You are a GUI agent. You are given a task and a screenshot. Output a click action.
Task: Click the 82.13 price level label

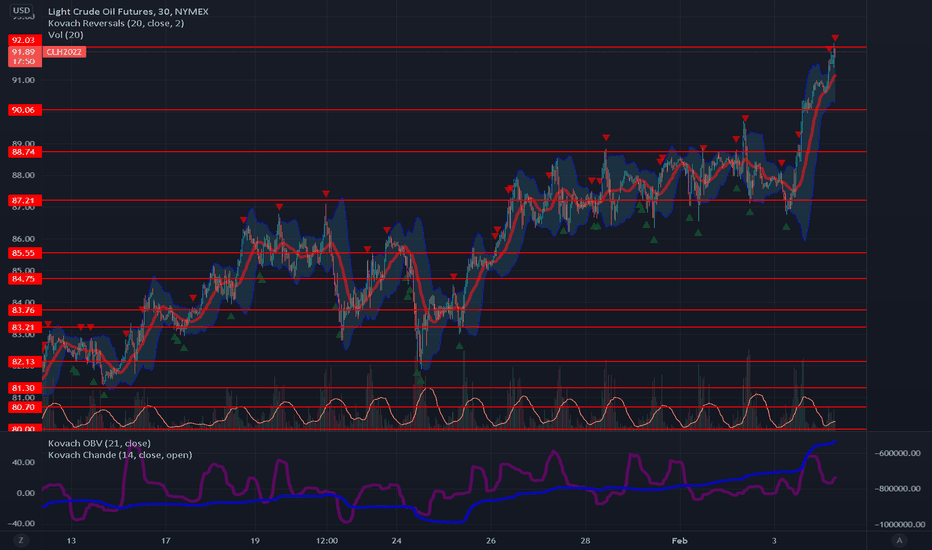point(24,362)
